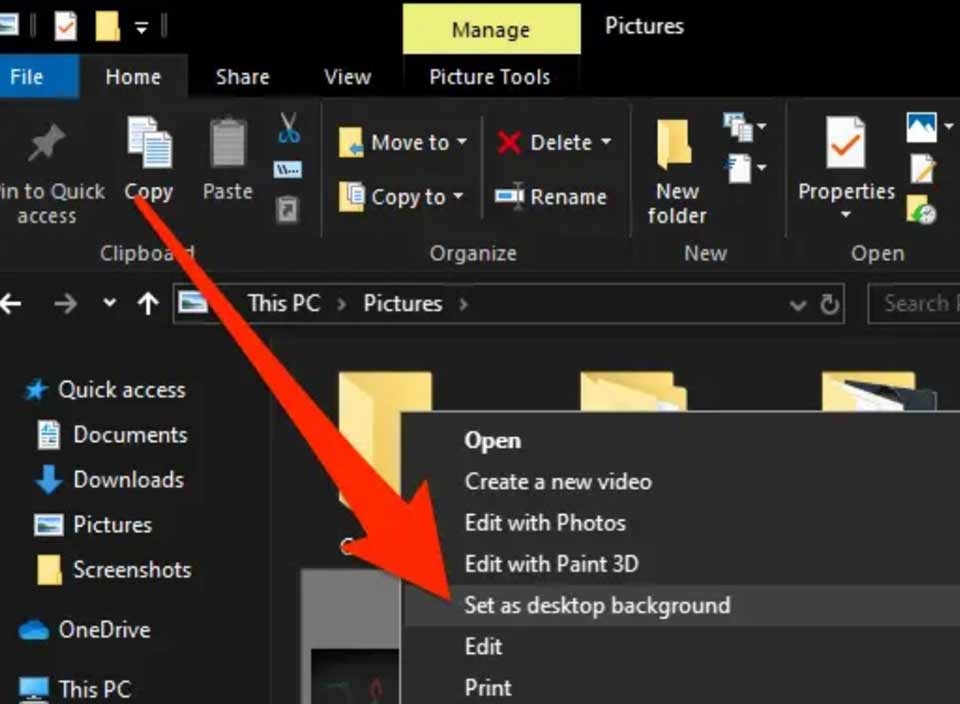
Task: Open the Move to menu
Action: tap(403, 143)
